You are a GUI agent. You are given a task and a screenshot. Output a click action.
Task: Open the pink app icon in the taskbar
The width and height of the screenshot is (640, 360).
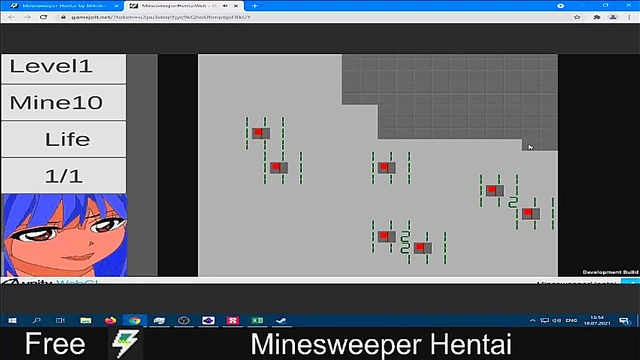click(x=233, y=320)
